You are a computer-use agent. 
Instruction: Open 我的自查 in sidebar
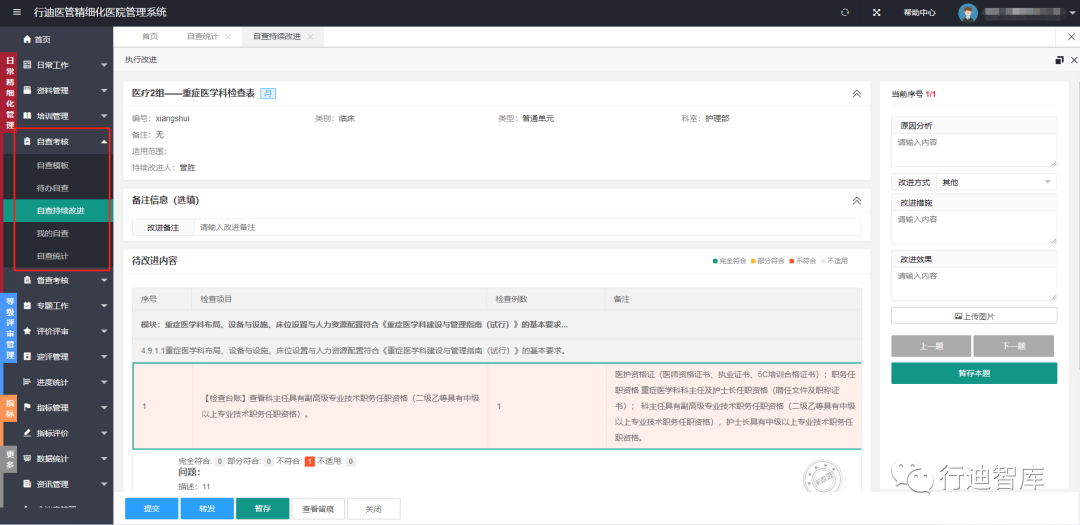tap(52, 234)
